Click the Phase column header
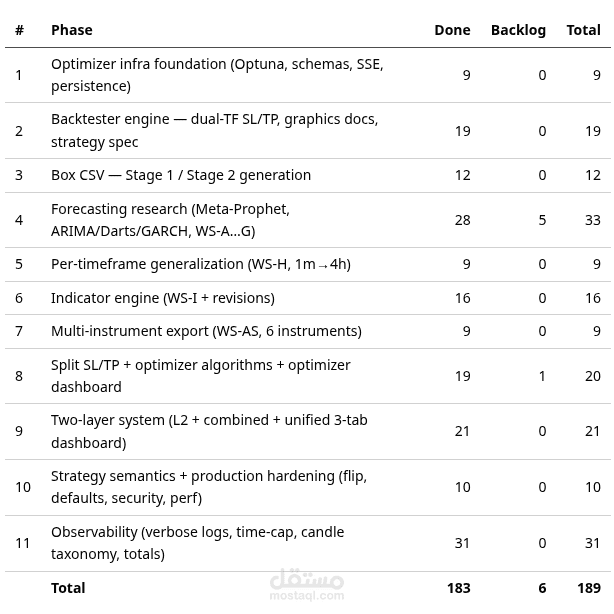 click(x=72, y=30)
